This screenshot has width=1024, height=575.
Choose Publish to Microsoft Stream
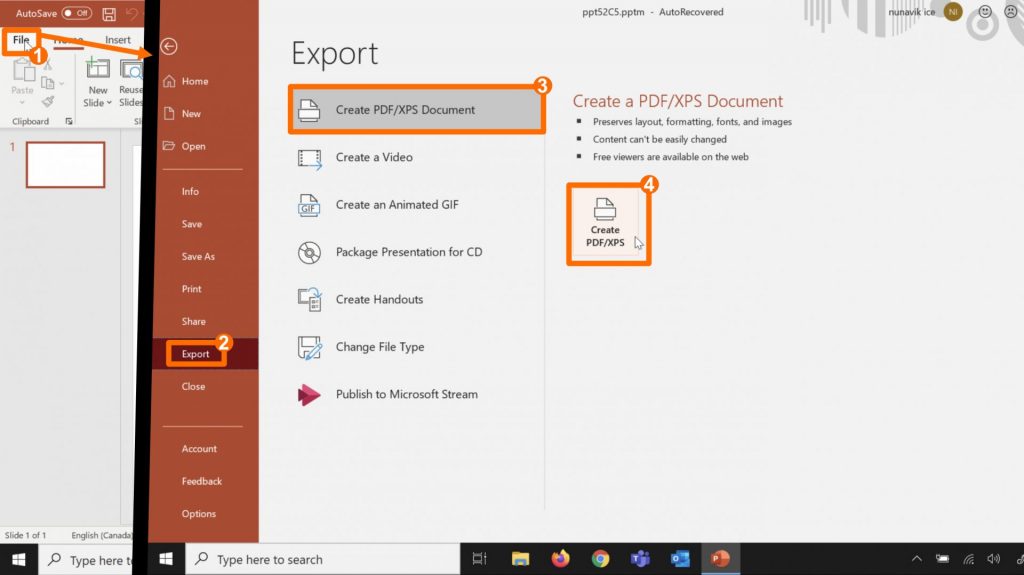(406, 394)
